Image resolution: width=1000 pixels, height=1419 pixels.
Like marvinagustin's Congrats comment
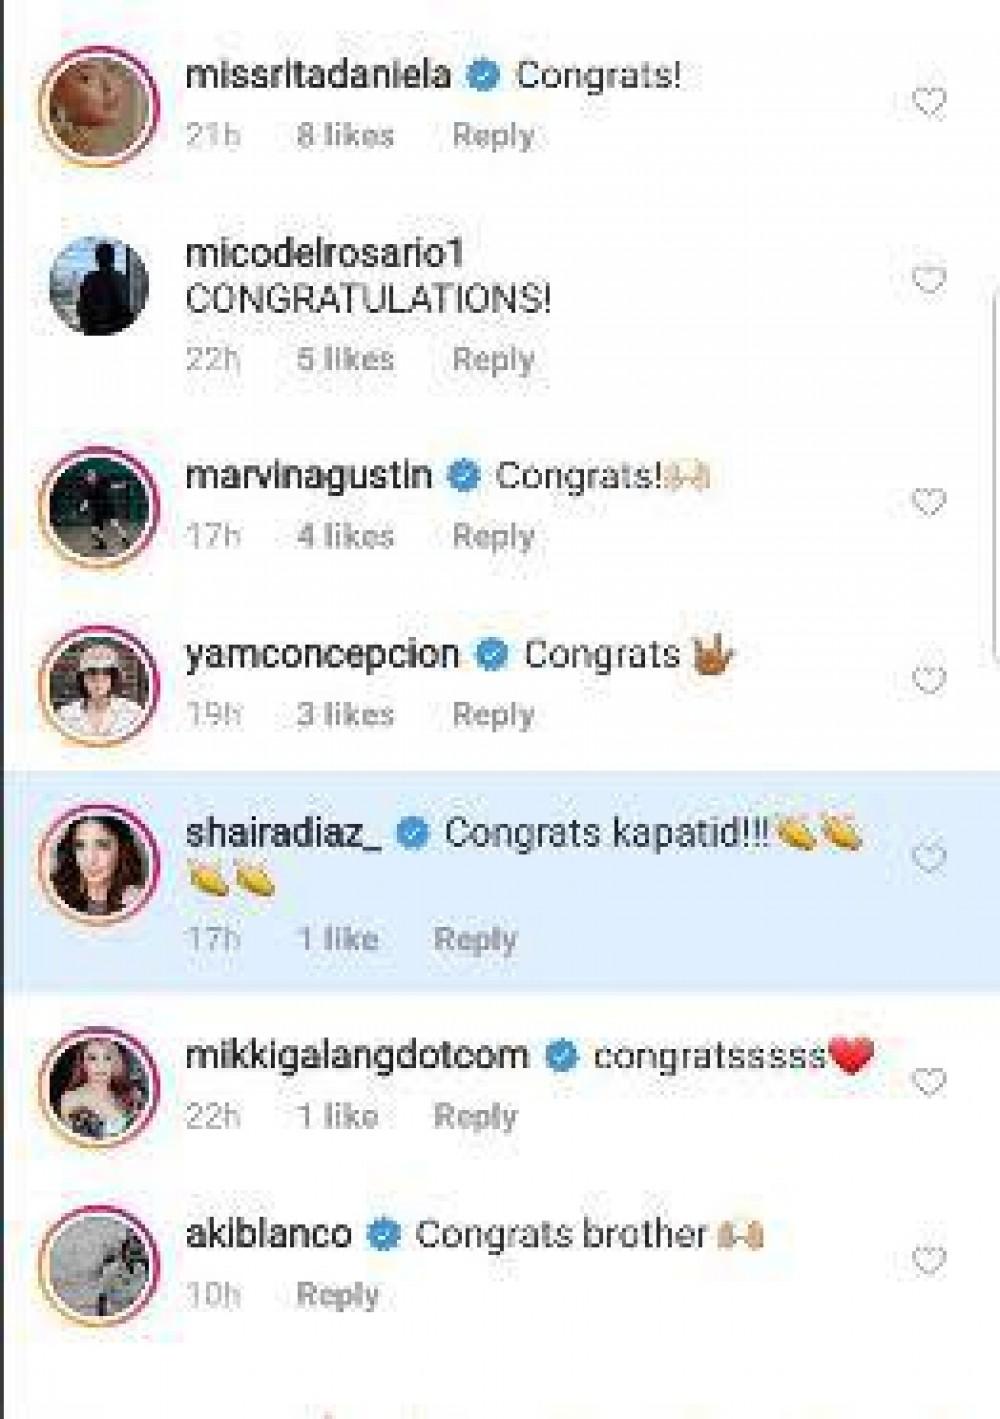click(929, 502)
